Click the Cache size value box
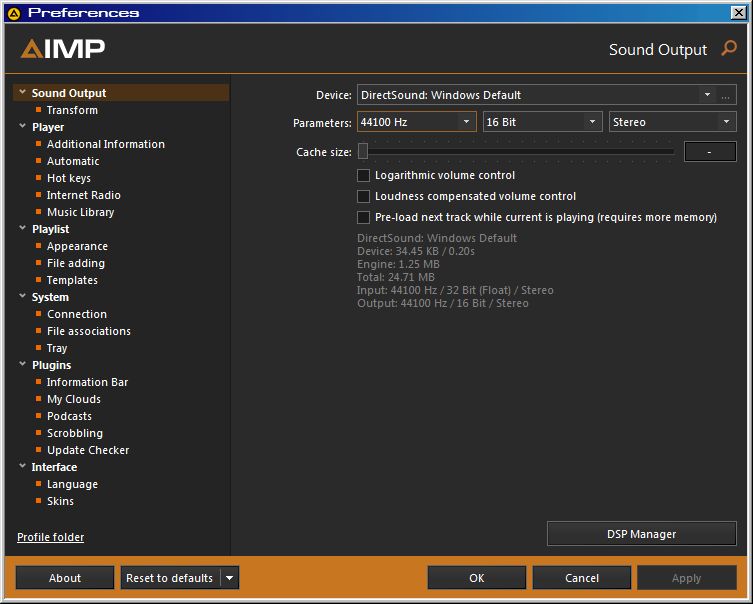The image size is (753, 604). [710, 152]
